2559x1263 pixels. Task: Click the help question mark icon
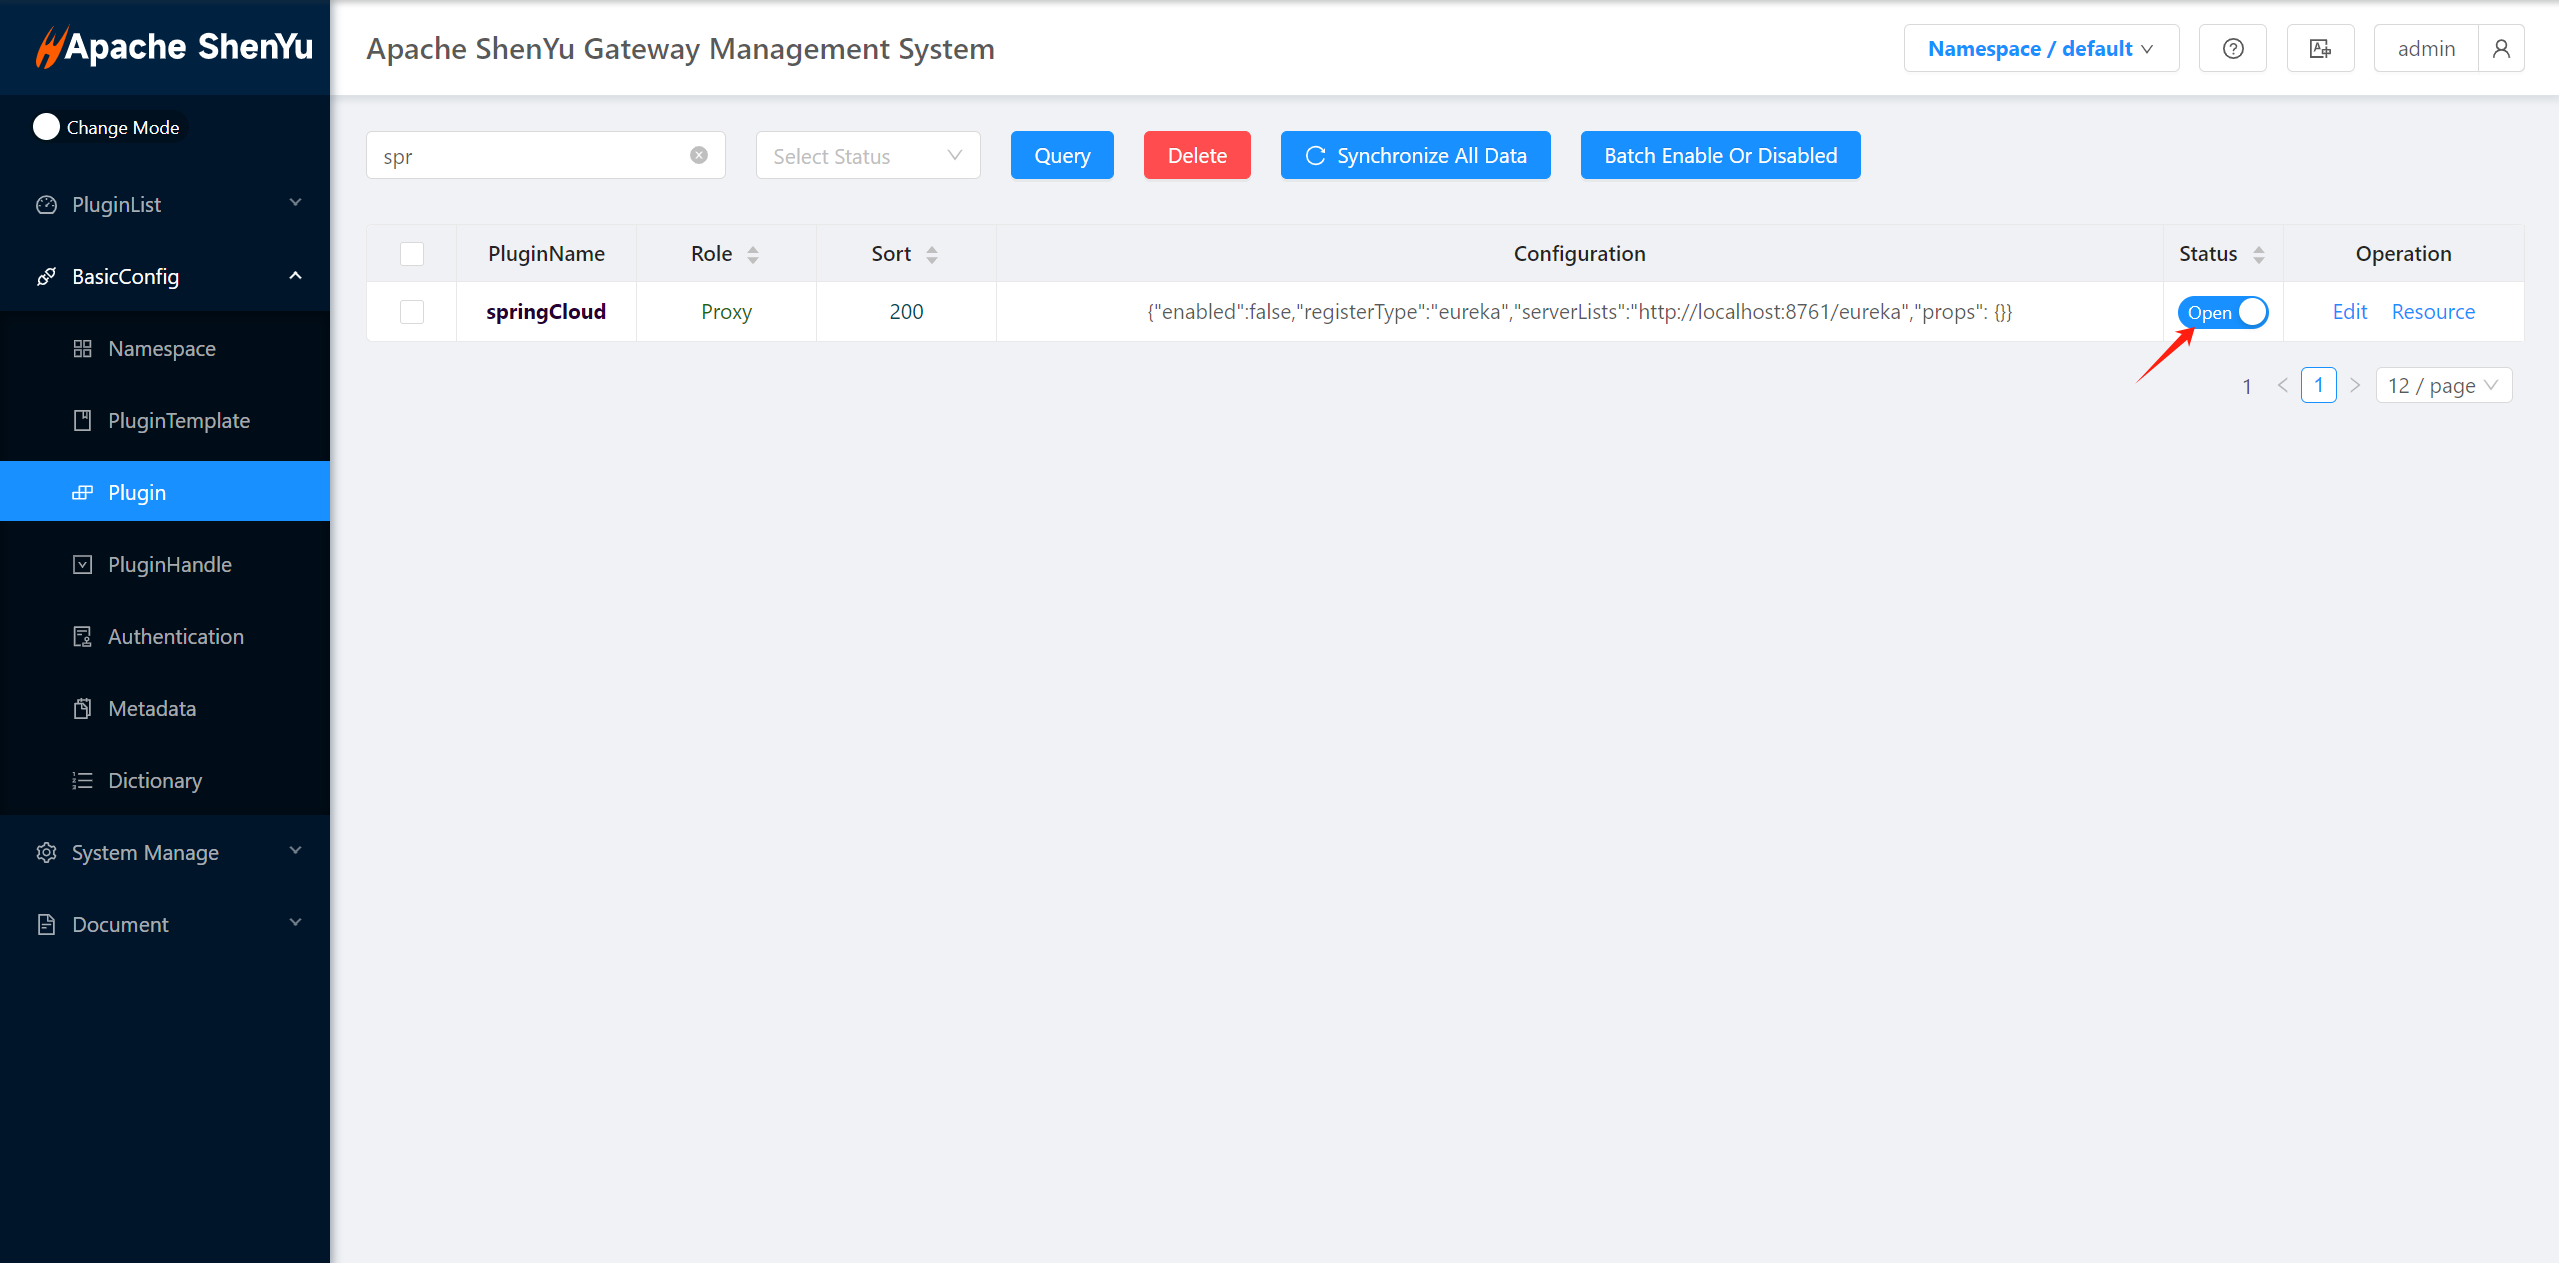[2232, 49]
